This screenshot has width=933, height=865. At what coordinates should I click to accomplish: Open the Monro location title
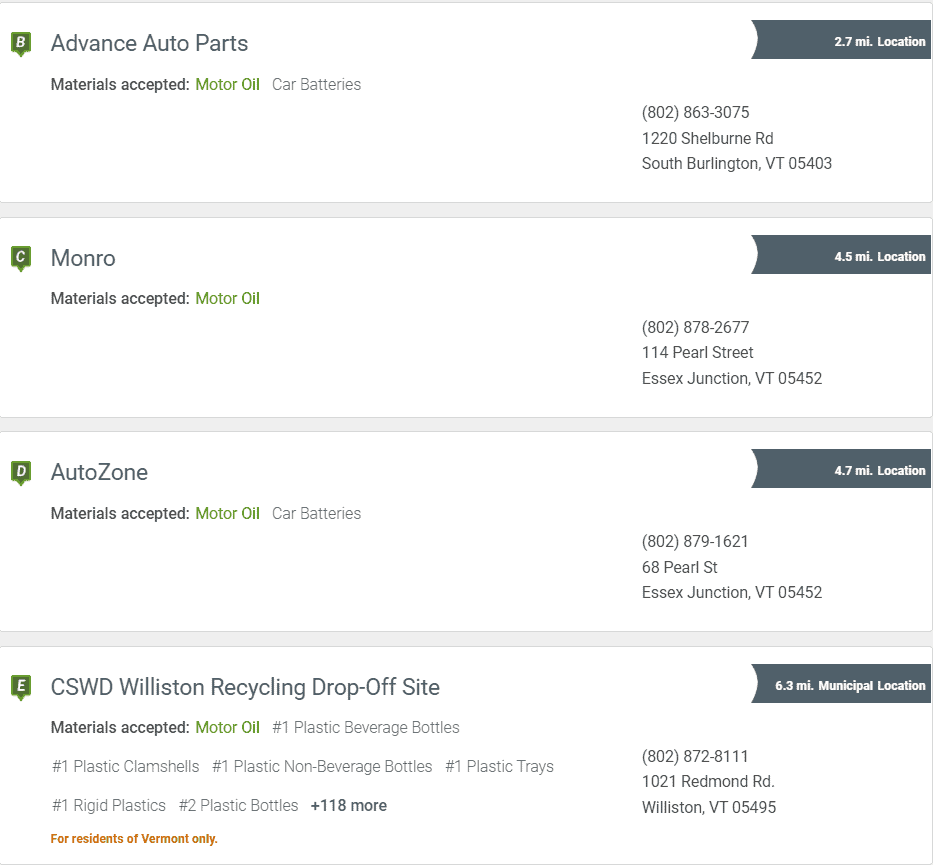coord(83,258)
